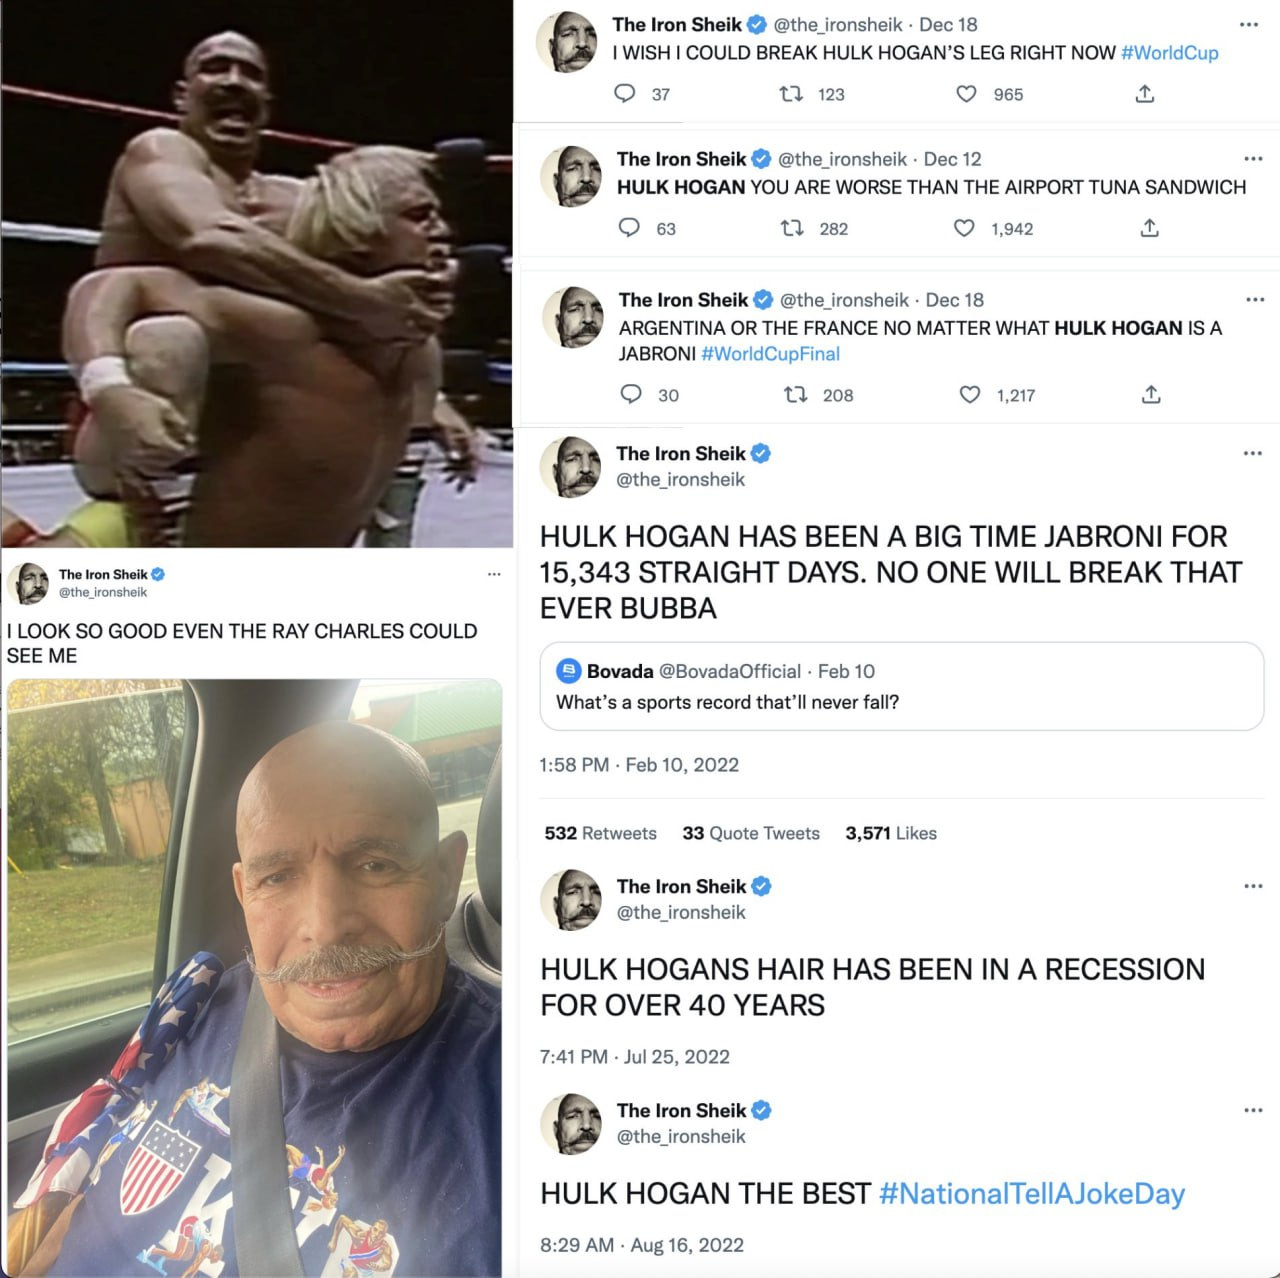Screen dimensions: 1280x1278
Task: Like the airport tuna sandwich tweet
Action: tap(964, 228)
